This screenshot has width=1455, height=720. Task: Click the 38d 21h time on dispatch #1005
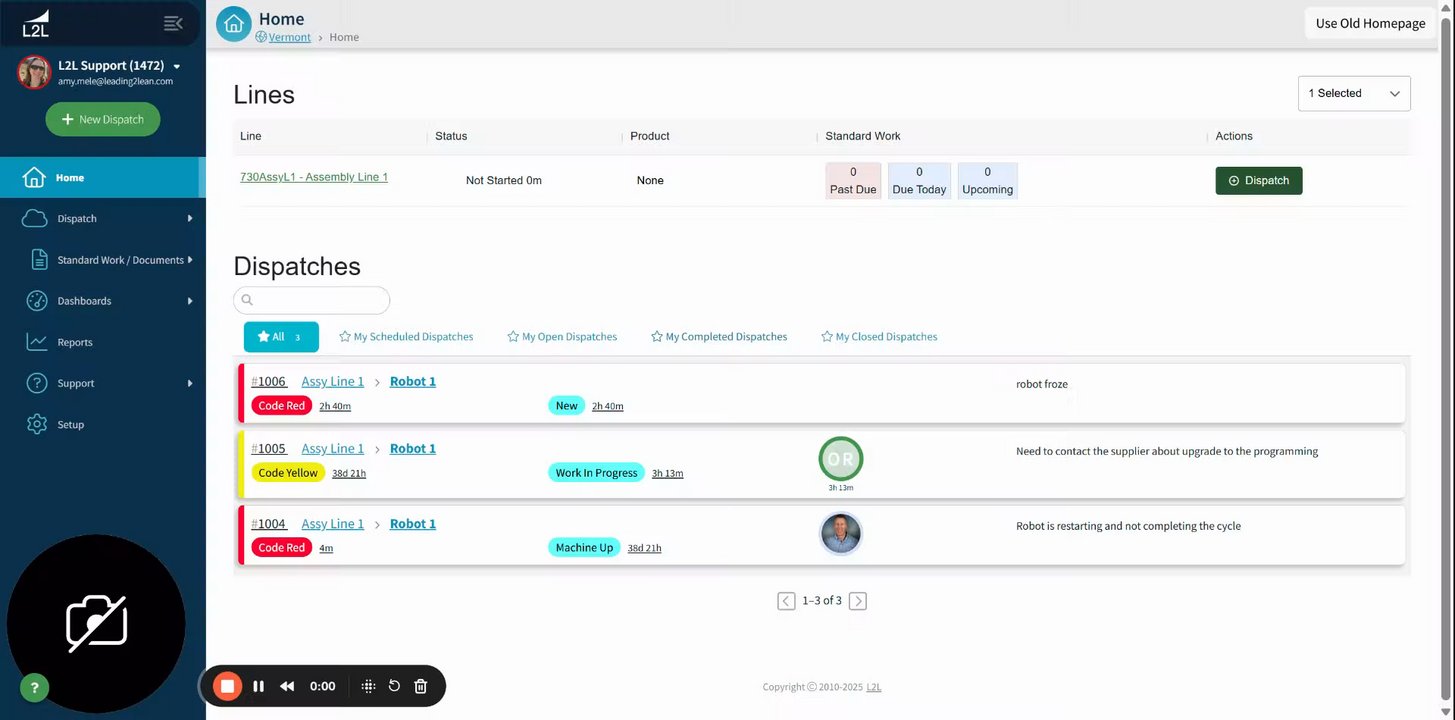(x=349, y=474)
